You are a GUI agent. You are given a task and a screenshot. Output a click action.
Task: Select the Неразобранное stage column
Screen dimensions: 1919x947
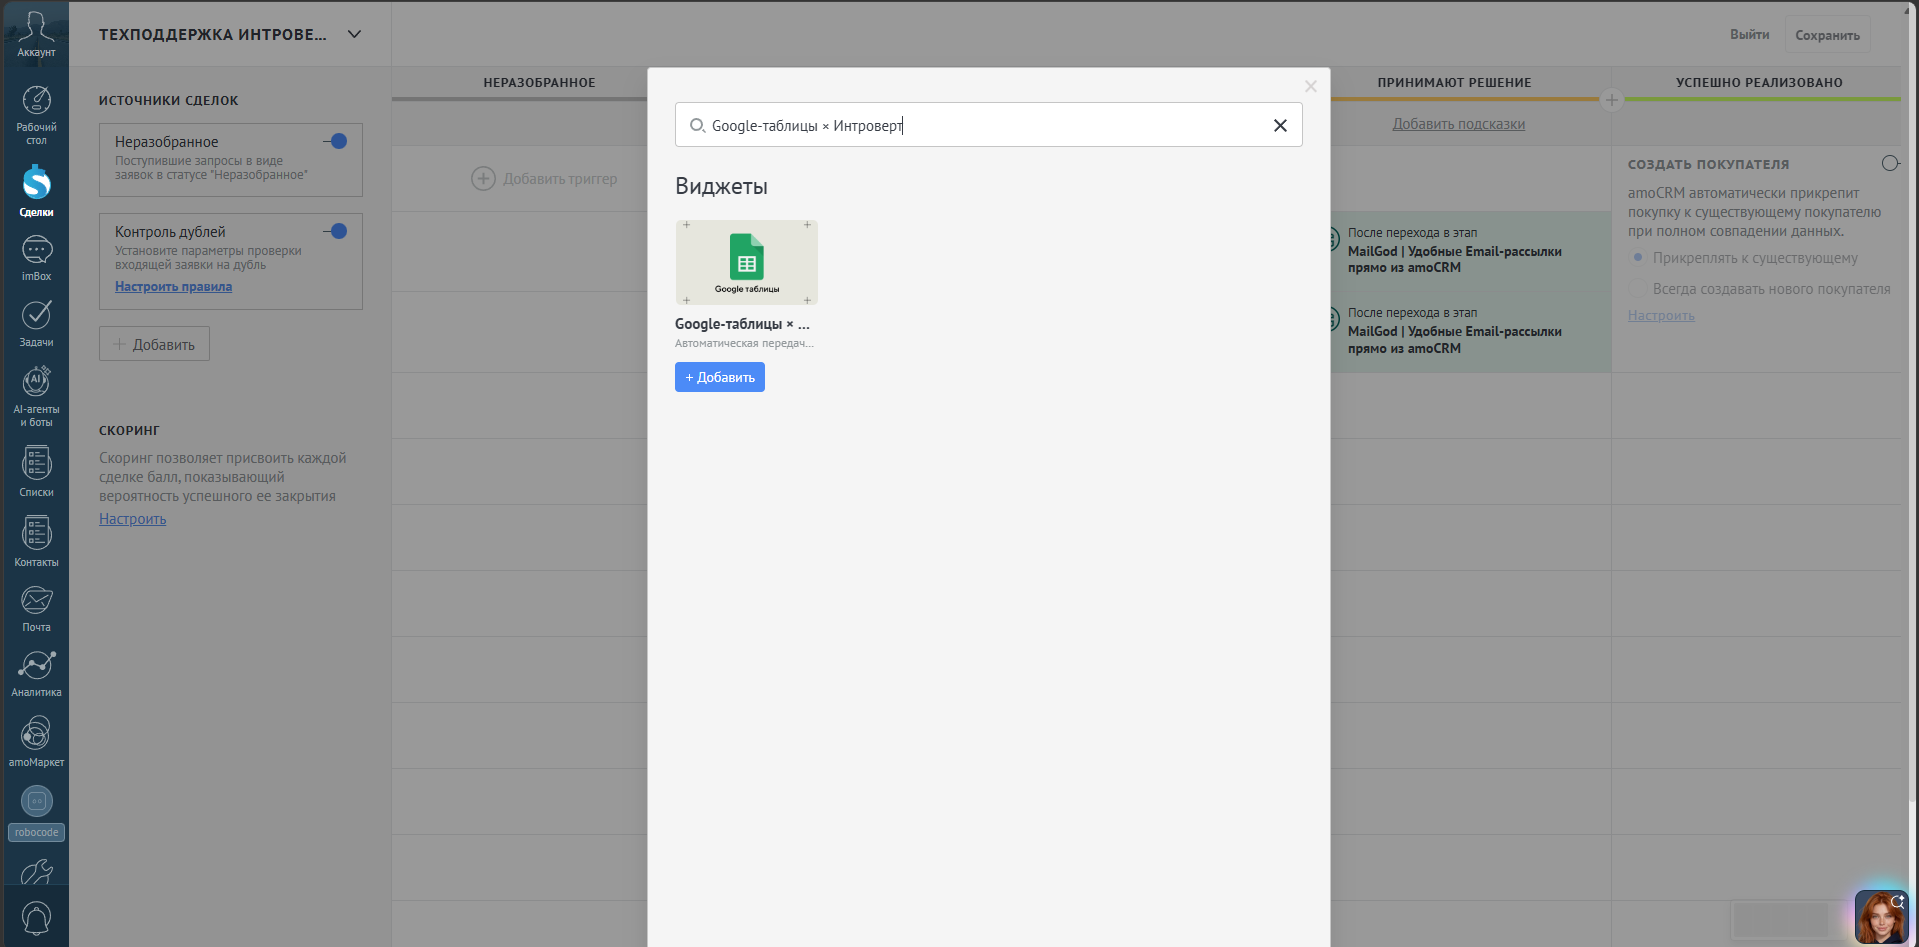tap(539, 83)
